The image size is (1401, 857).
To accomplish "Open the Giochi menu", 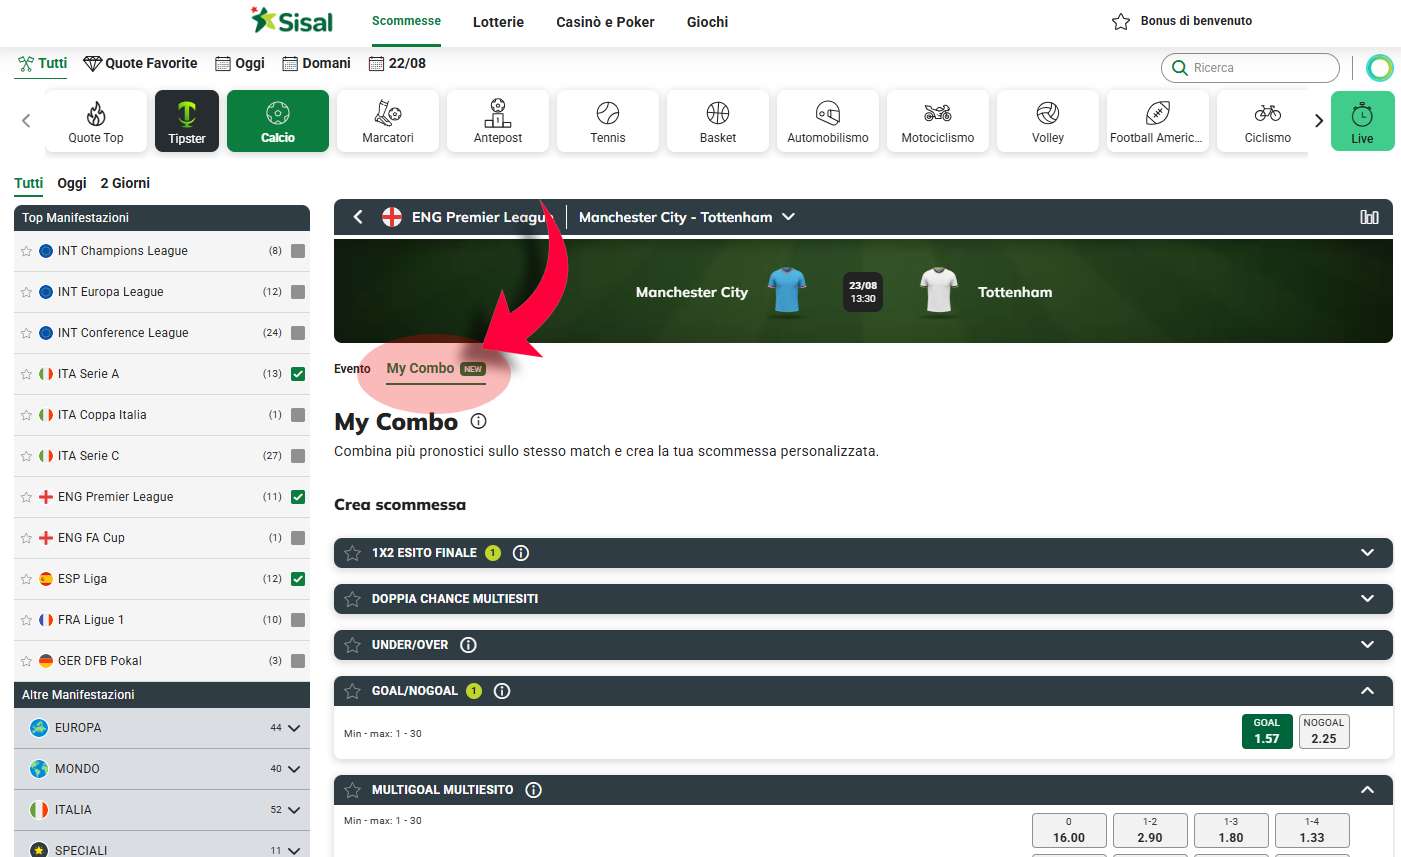I will pos(707,22).
